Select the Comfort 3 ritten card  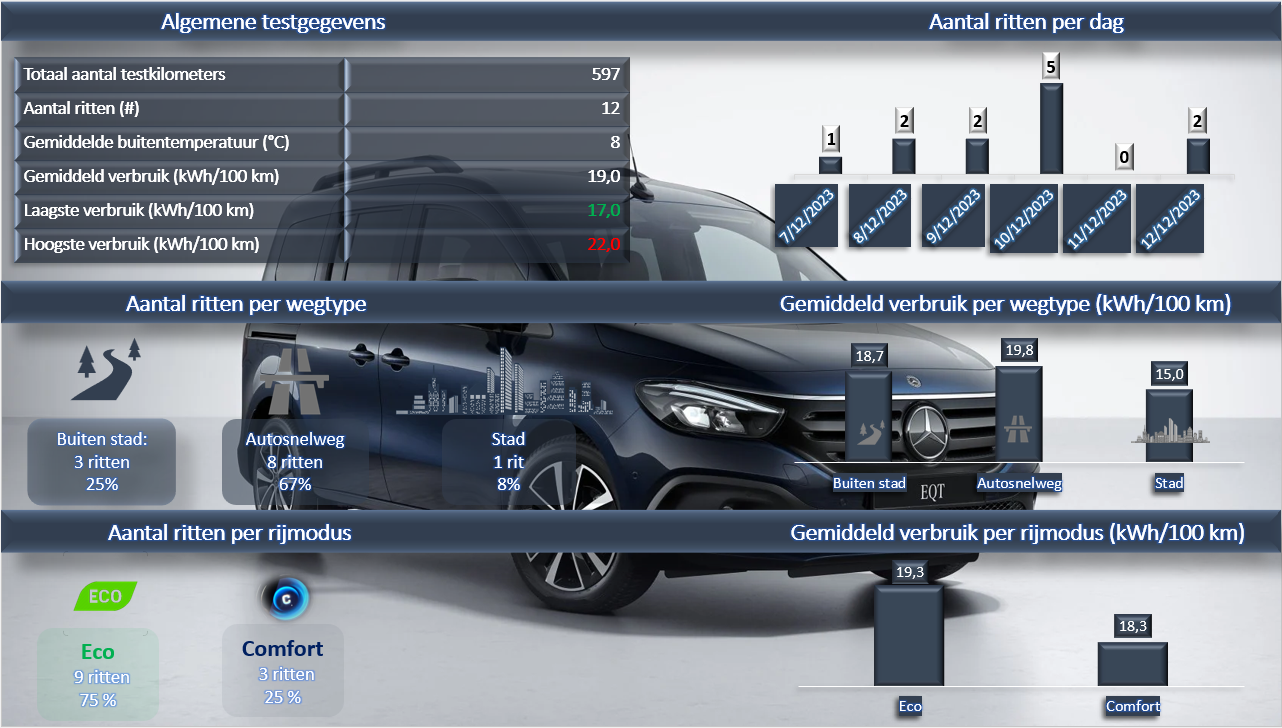click(283, 672)
